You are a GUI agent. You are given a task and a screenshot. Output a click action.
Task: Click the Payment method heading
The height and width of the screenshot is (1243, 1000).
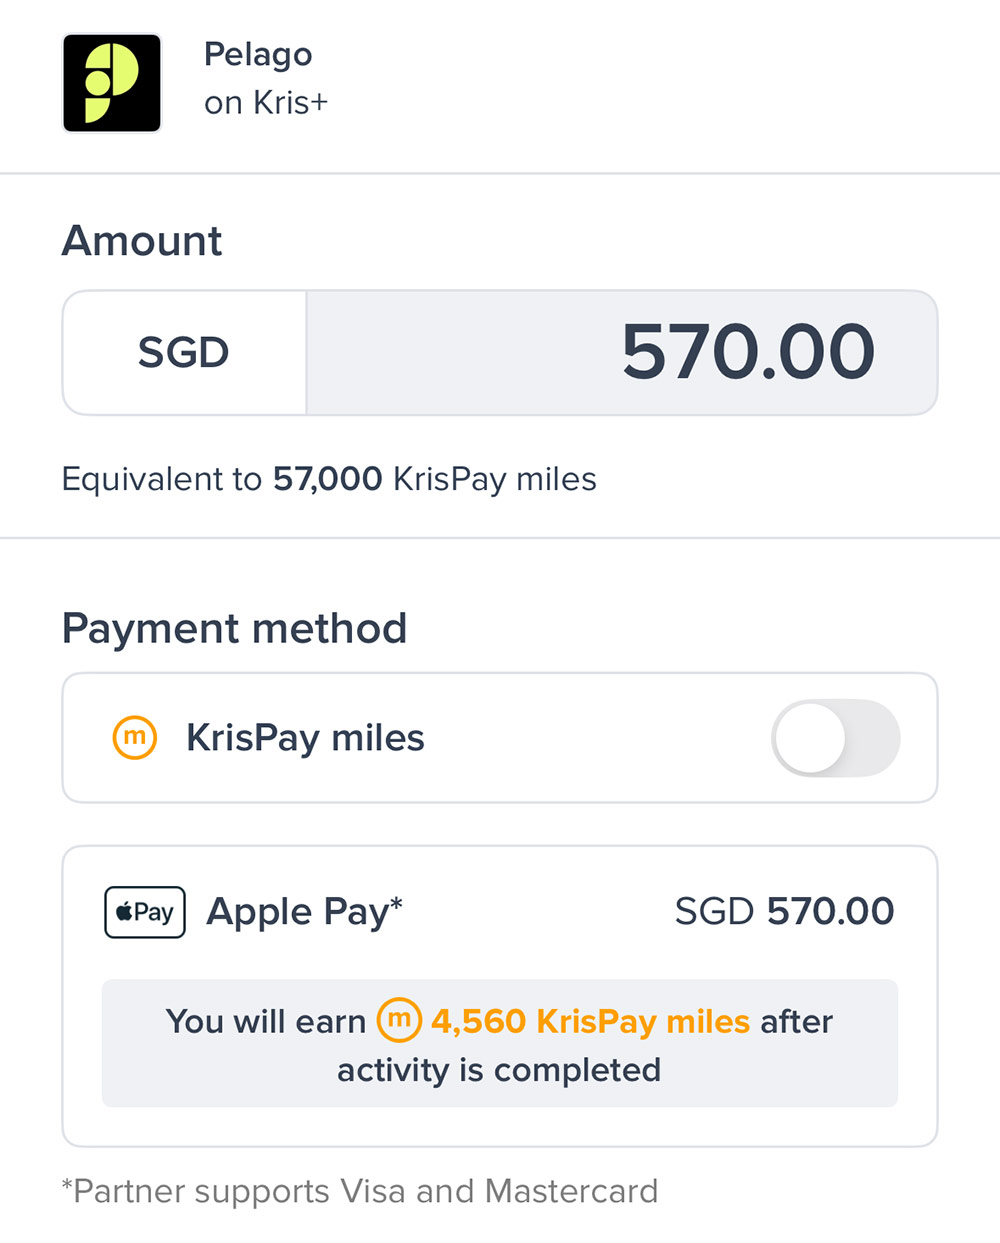pyautogui.click(x=234, y=629)
